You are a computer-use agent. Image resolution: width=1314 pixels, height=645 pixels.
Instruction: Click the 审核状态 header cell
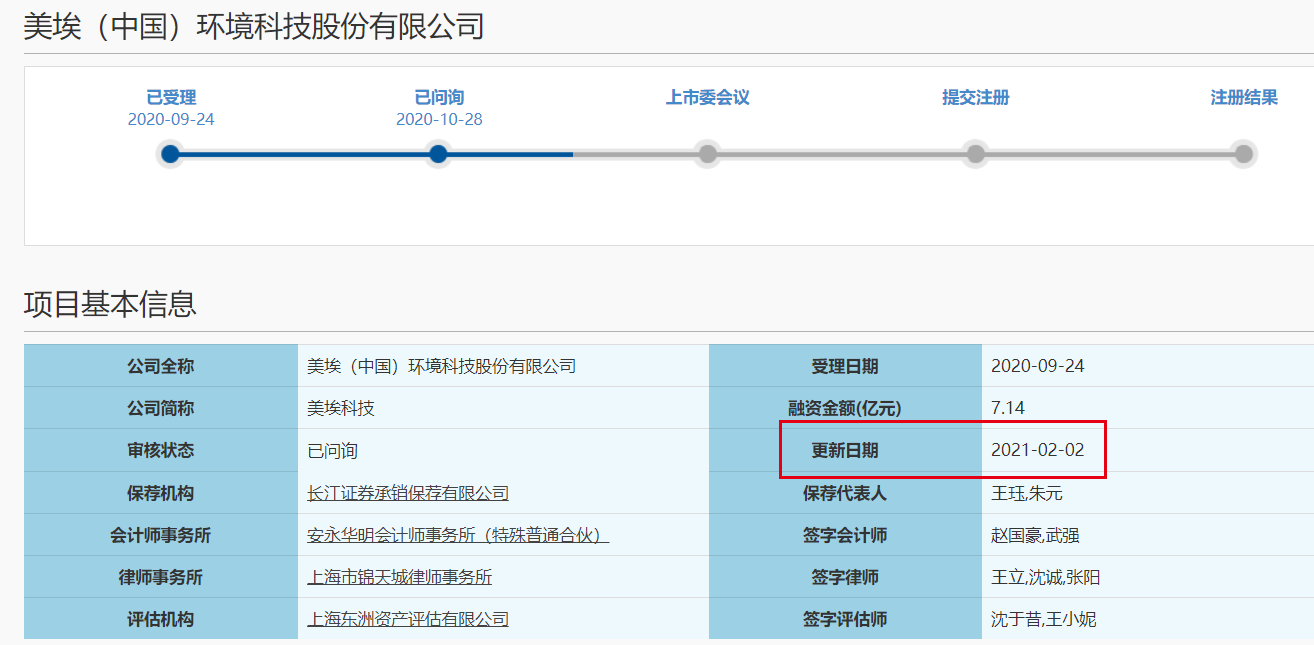pyautogui.click(x=161, y=450)
